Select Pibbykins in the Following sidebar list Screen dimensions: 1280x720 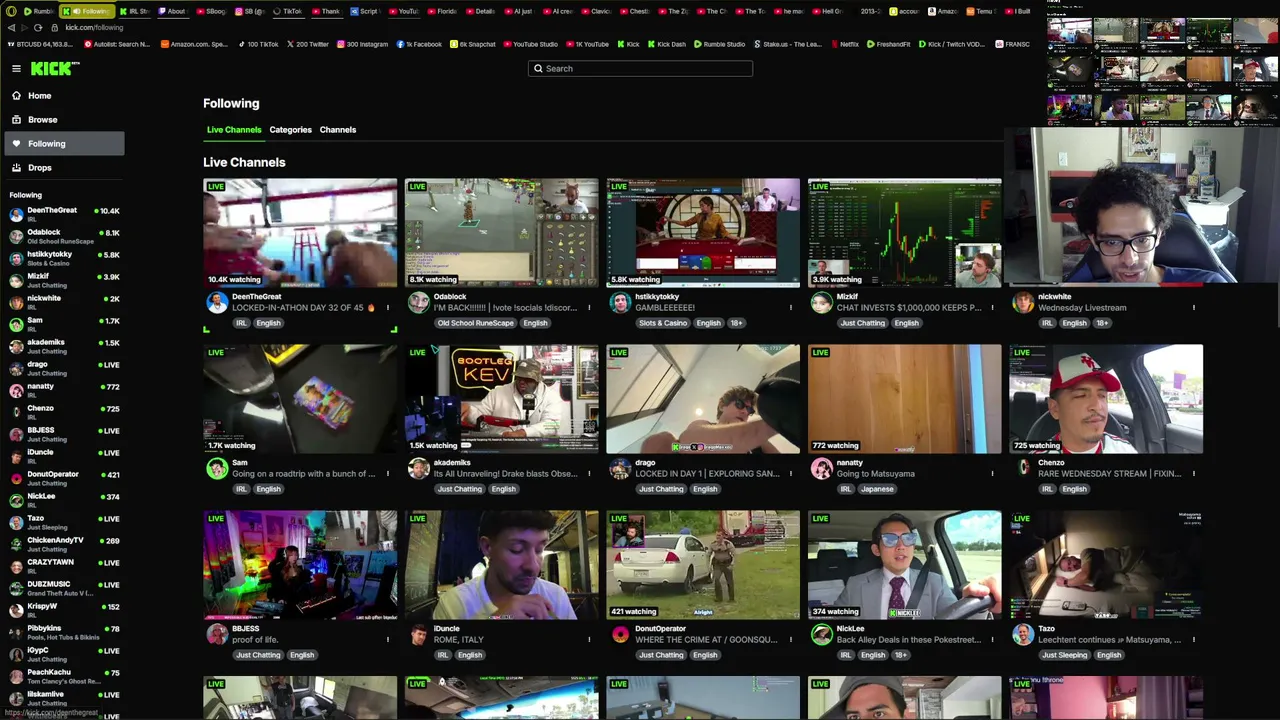pos(64,633)
